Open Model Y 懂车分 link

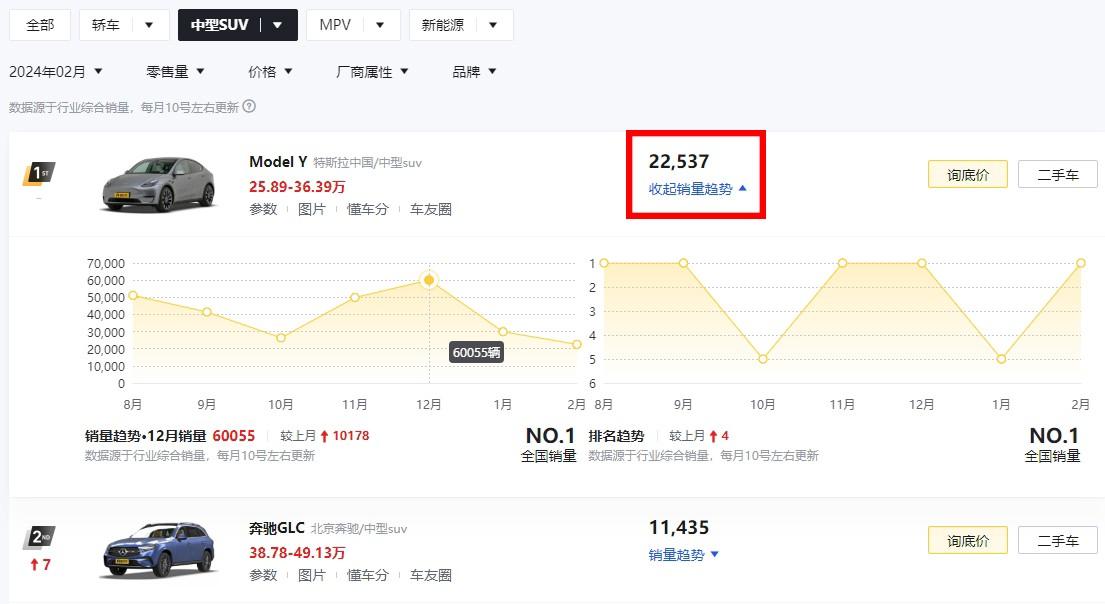pos(367,209)
